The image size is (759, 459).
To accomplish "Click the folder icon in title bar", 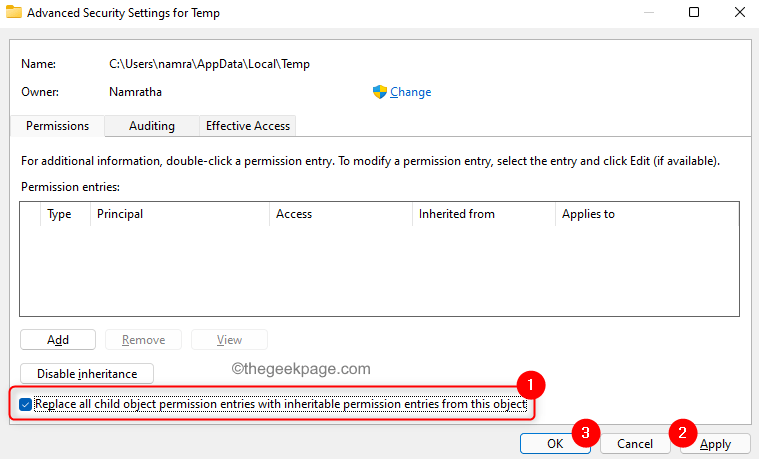I will click(x=14, y=12).
